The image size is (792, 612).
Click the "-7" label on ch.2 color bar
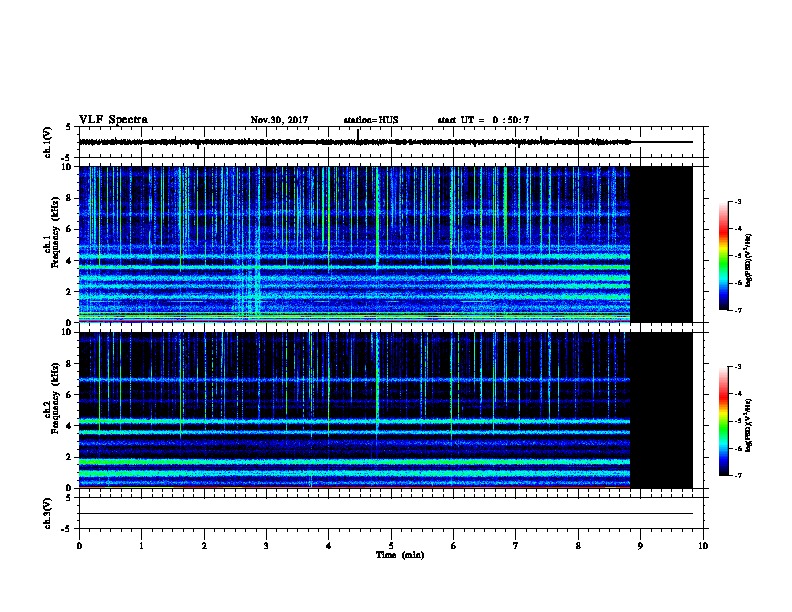(x=737, y=475)
